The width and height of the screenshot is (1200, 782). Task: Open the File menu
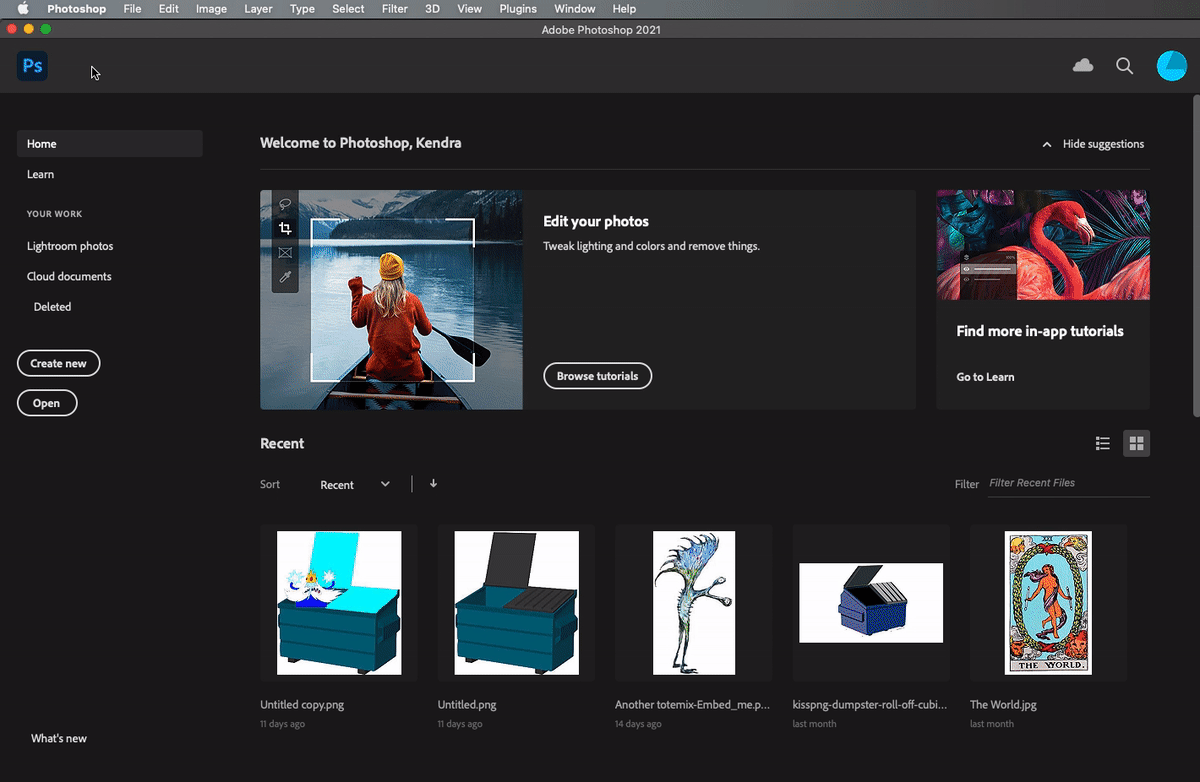point(132,9)
